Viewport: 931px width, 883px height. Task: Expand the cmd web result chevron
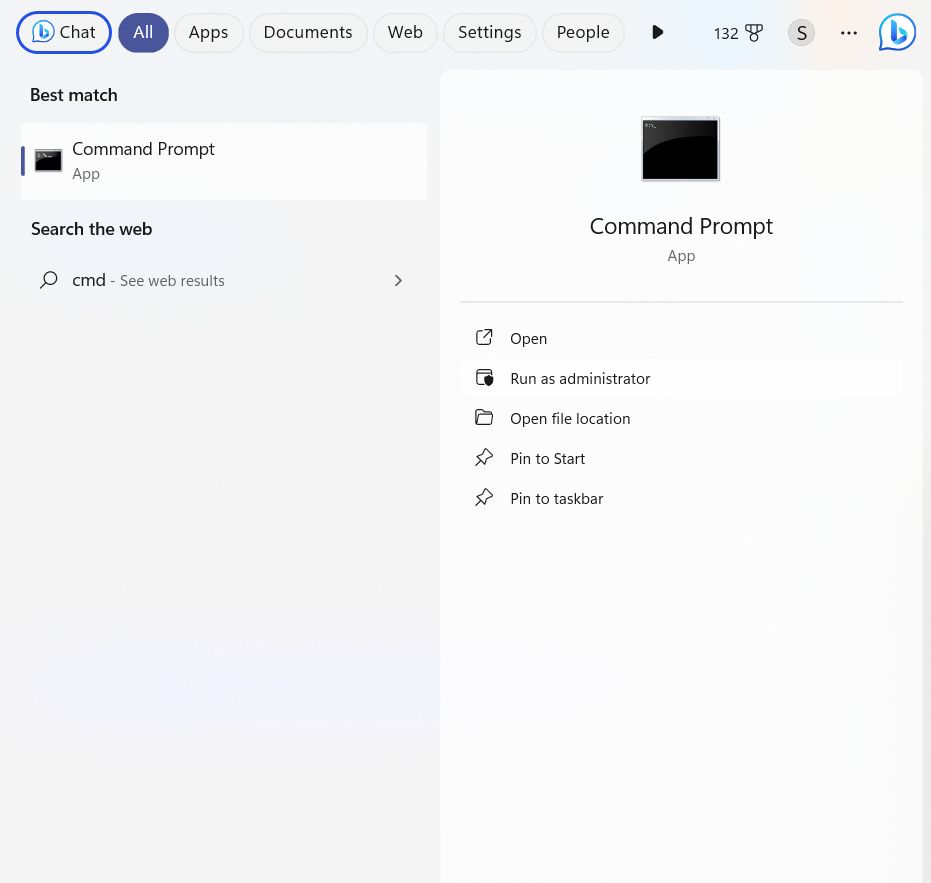[x=398, y=281]
